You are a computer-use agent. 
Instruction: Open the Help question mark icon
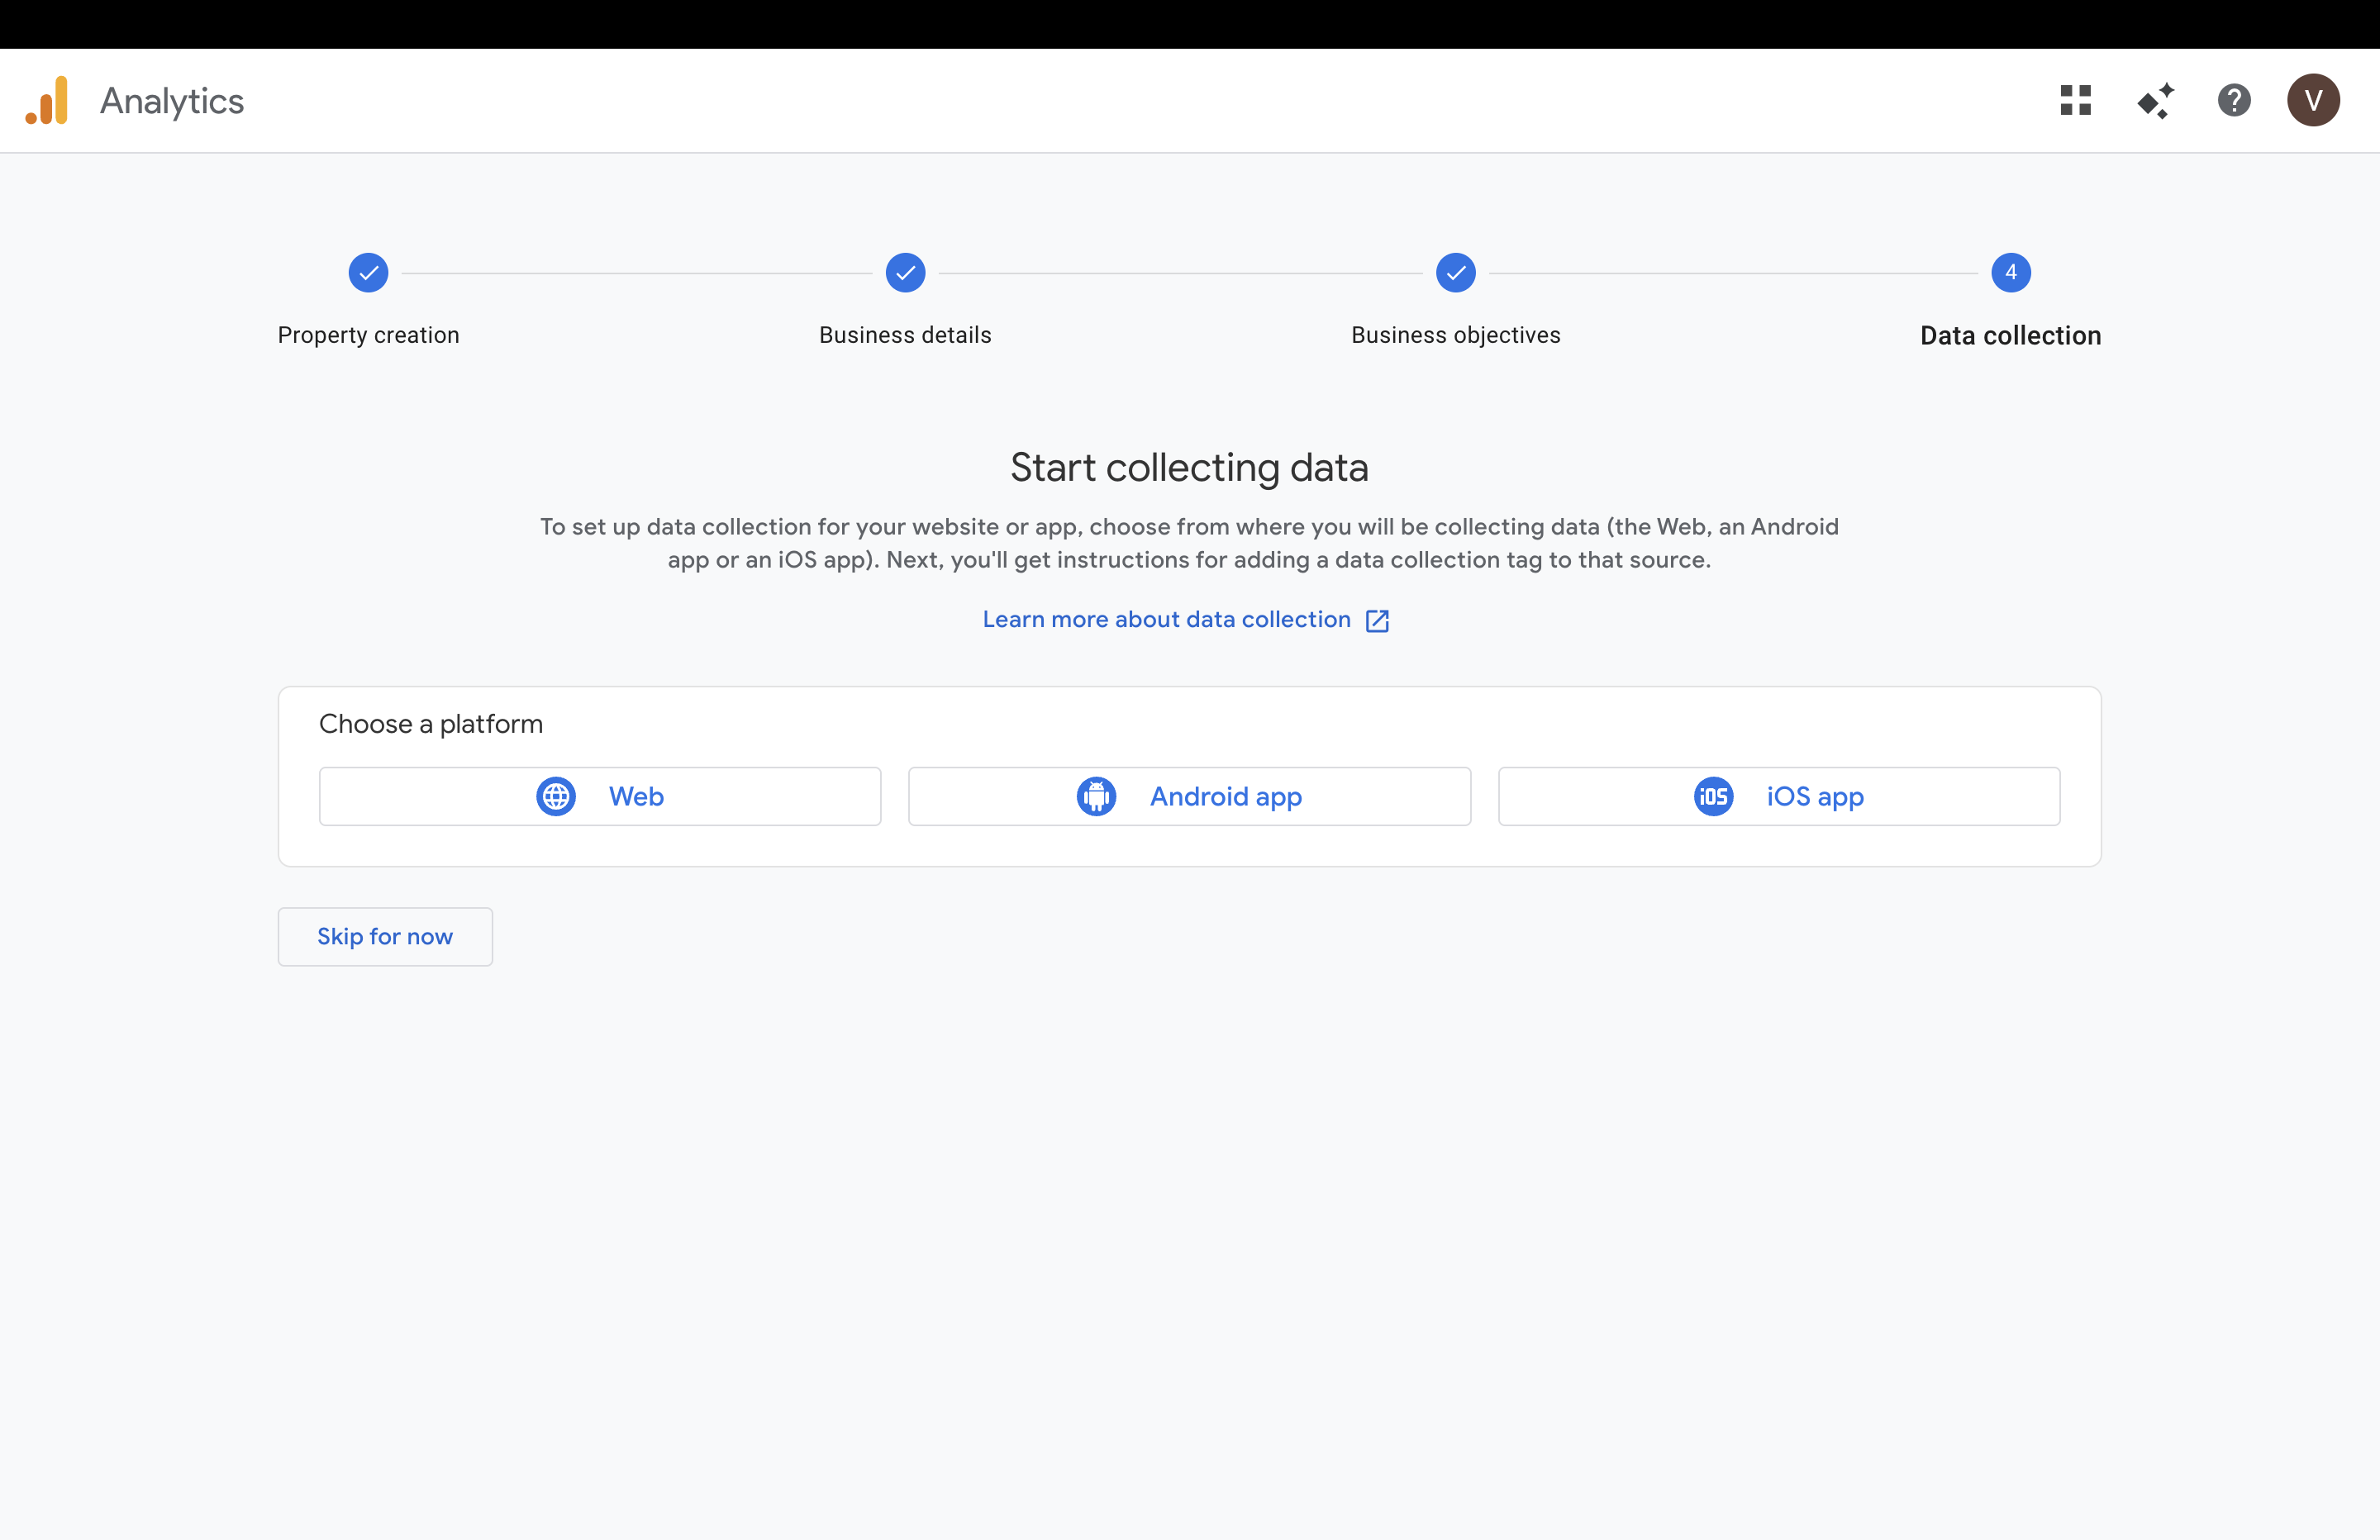click(2234, 100)
